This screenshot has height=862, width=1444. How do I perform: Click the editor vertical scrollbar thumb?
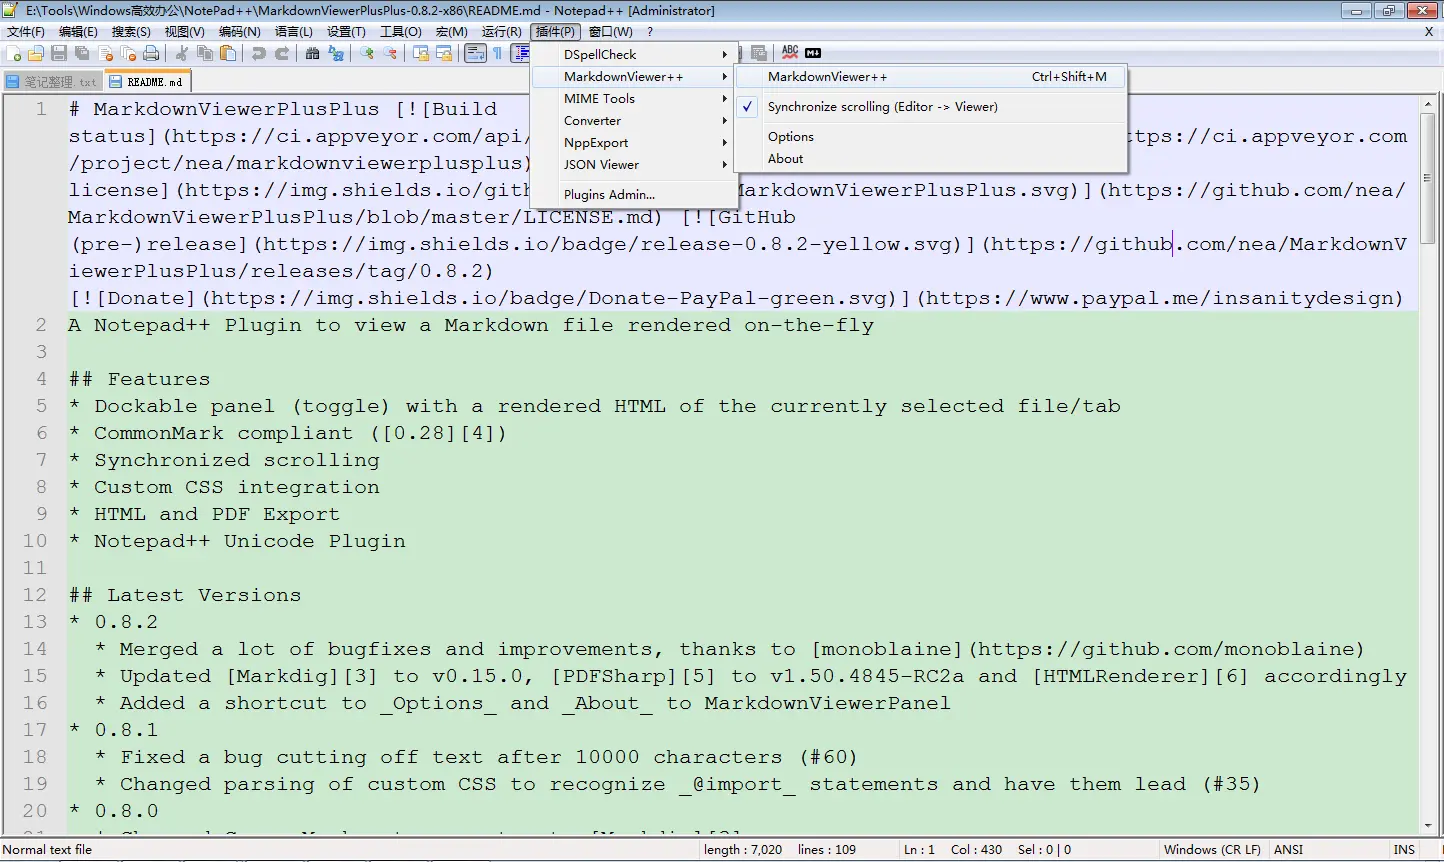pyautogui.click(x=1428, y=178)
